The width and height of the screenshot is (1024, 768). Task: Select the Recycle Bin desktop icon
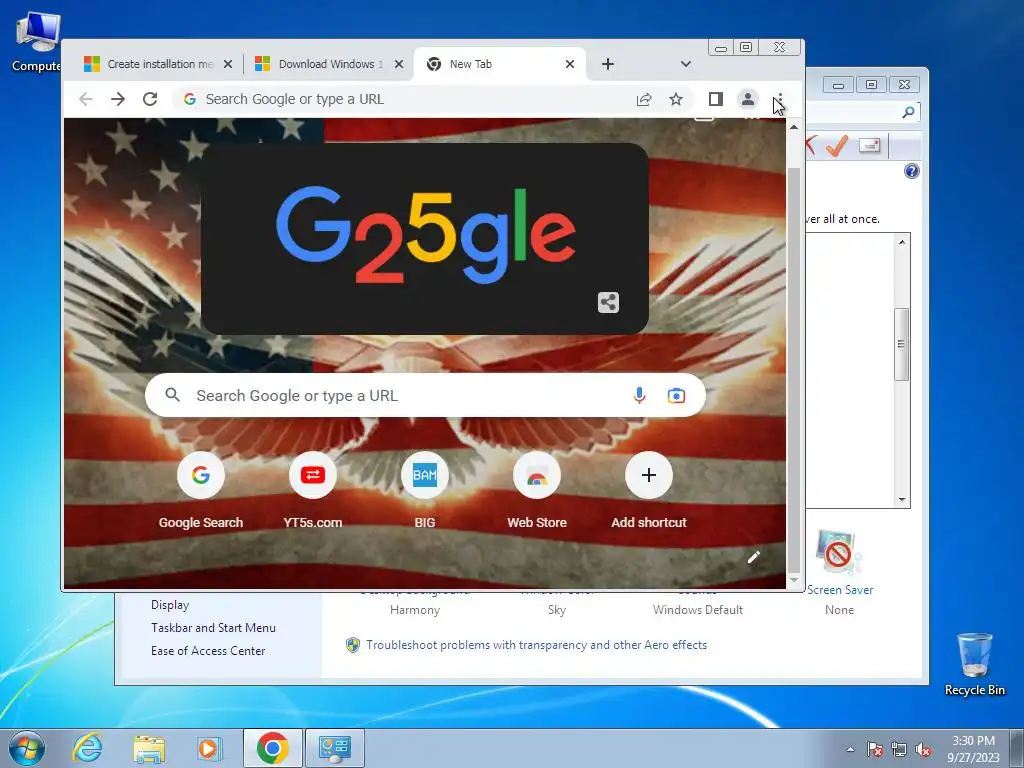(x=974, y=664)
